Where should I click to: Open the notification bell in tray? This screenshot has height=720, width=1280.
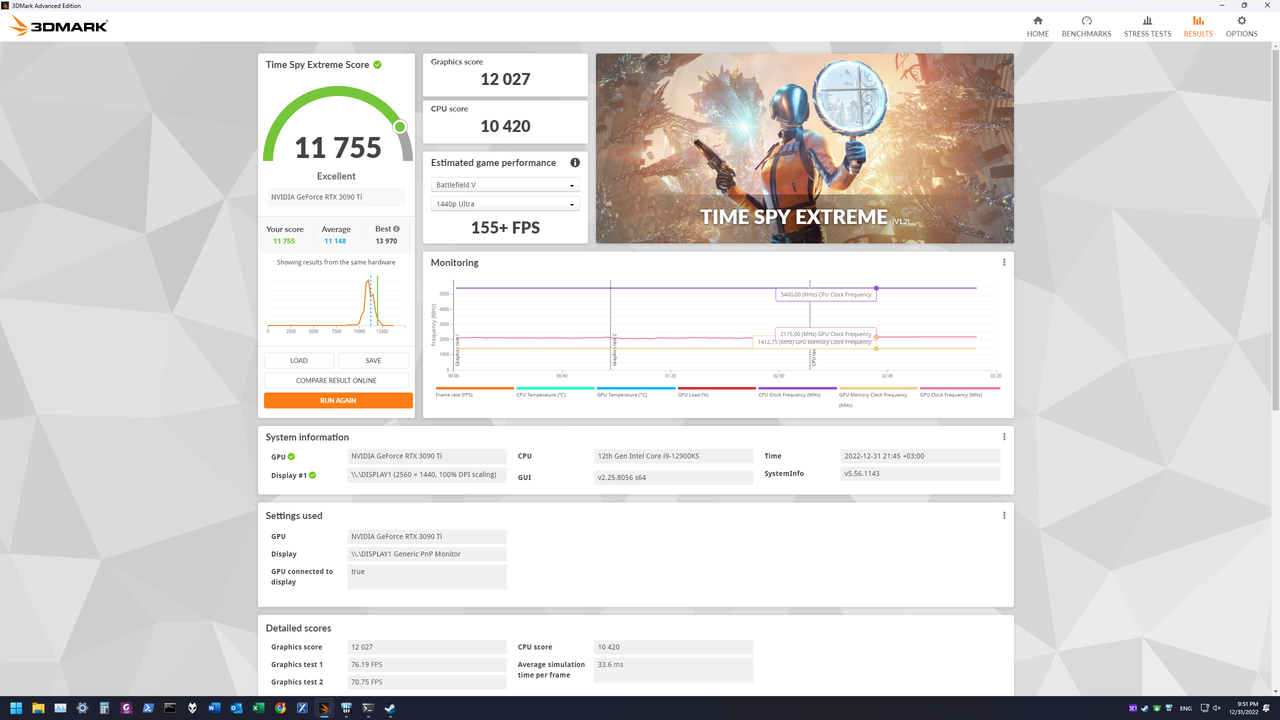1266,708
